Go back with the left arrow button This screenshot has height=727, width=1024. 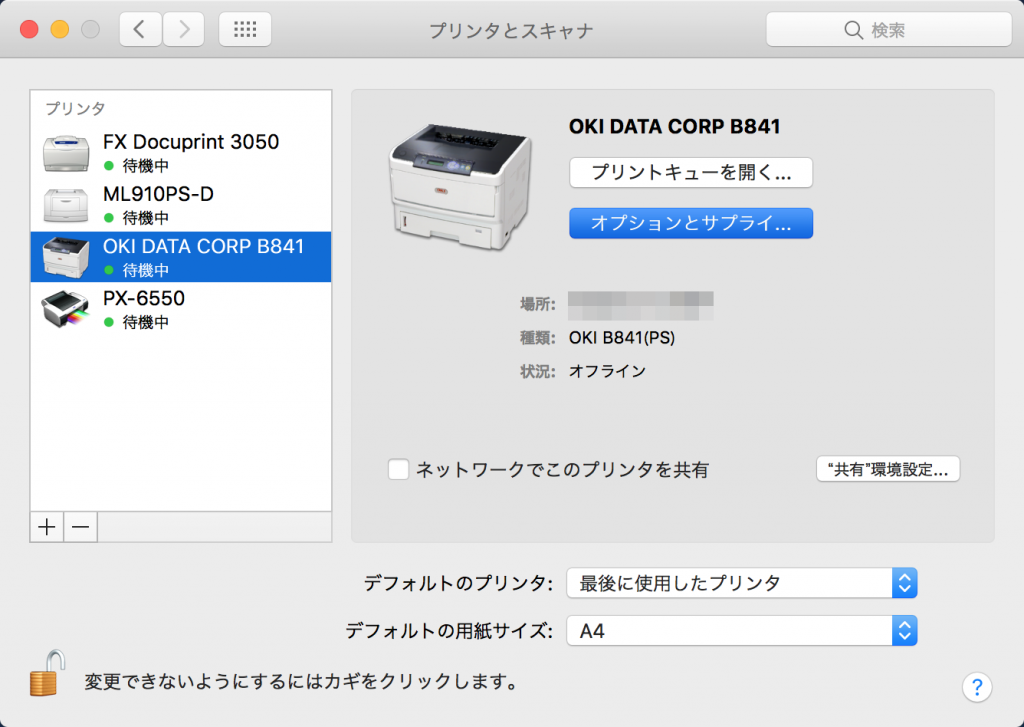[140, 30]
